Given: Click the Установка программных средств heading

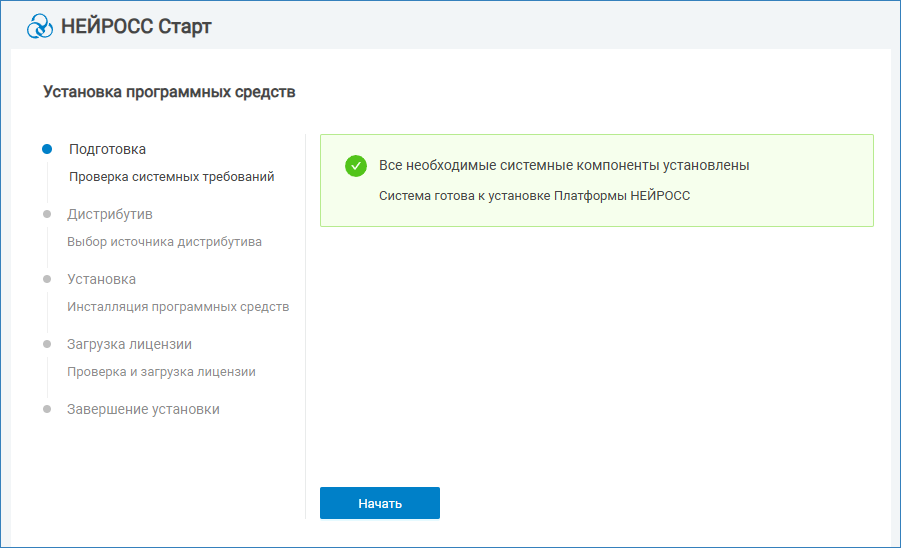Looking at the screenshot, I should click(x=169, y=92).
